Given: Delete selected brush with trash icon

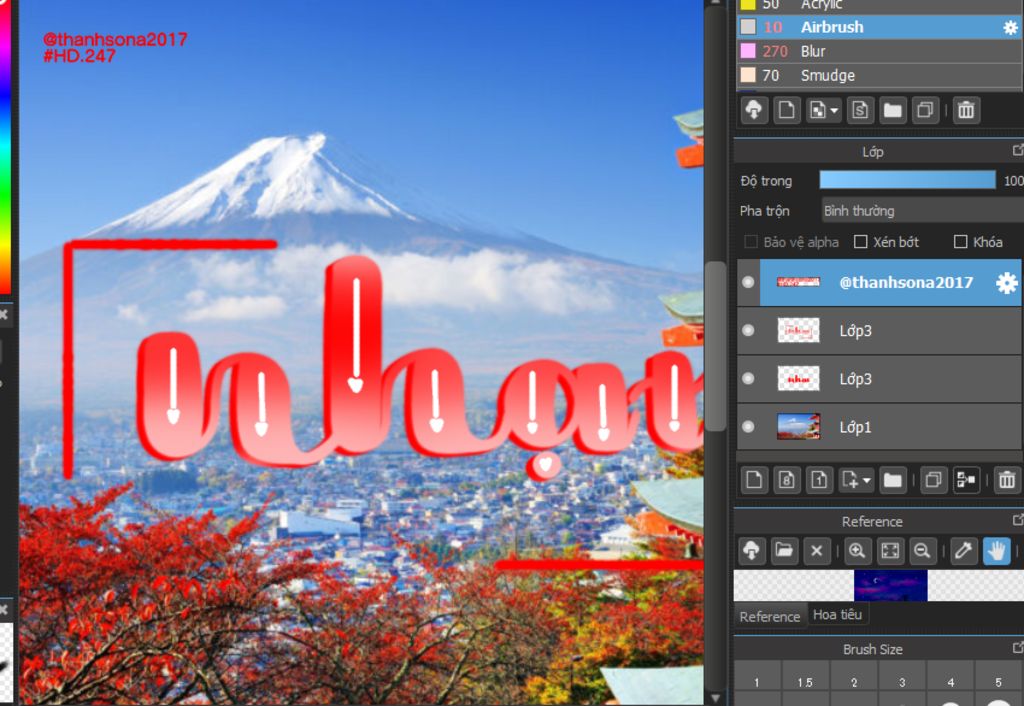Looking at the screenshot, I should (966, 110).
